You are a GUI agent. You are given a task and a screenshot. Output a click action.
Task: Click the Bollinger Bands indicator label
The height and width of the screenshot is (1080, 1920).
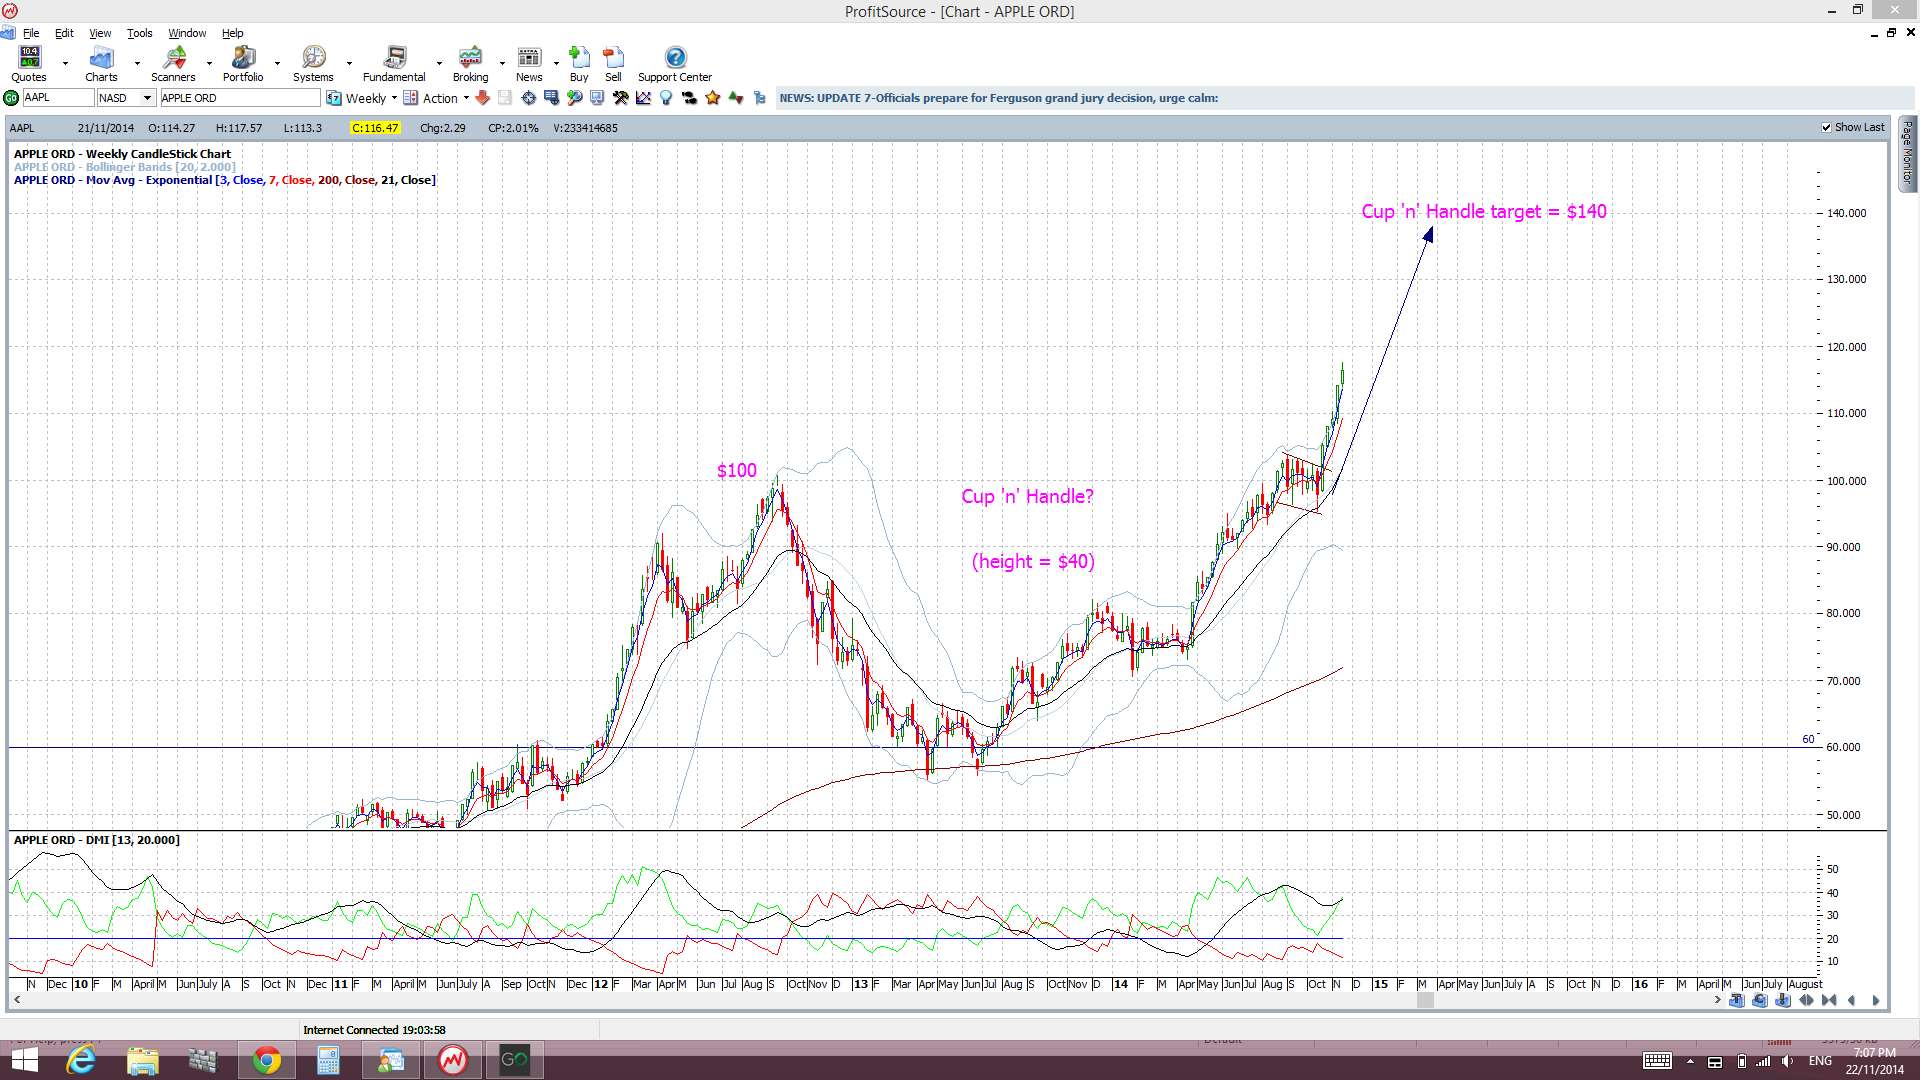125,167
